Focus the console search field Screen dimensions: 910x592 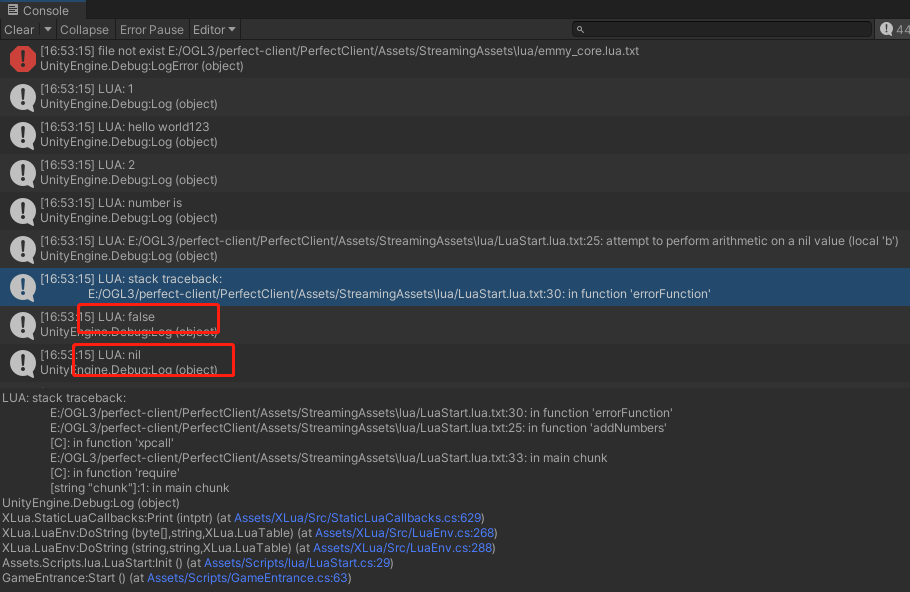pyautogui.click(x=722, y=29)
